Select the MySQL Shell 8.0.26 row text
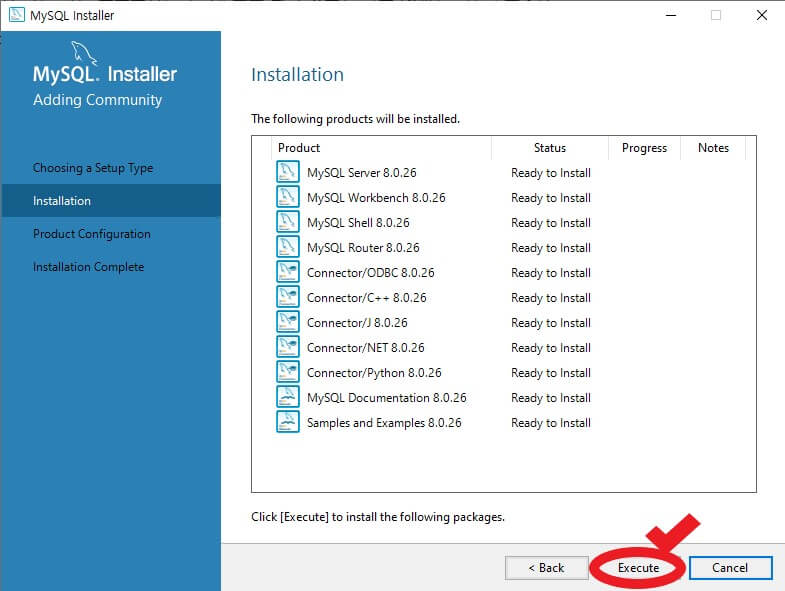785x591 pixels. click(358, 223)
